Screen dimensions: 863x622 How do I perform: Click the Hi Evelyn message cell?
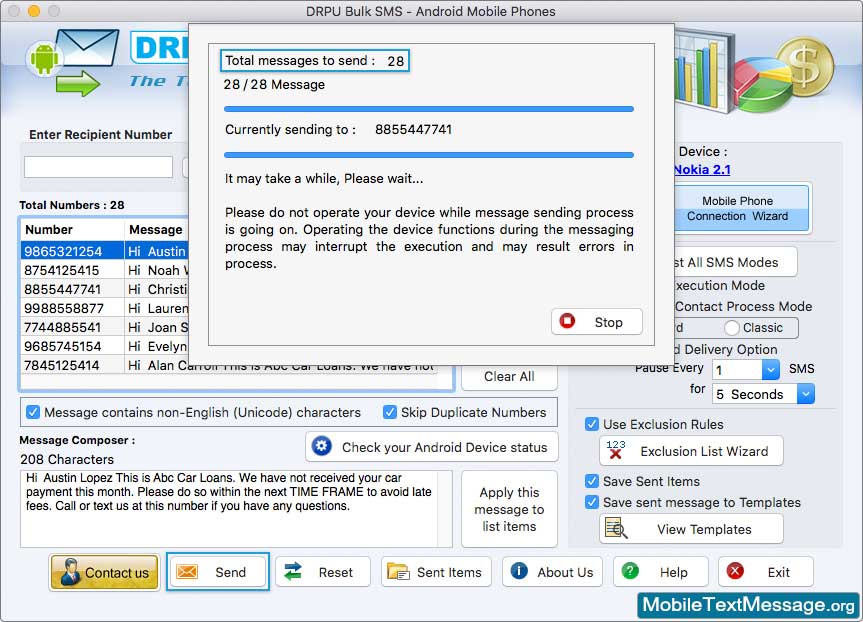pyautogui.click(x=157, y=346)
